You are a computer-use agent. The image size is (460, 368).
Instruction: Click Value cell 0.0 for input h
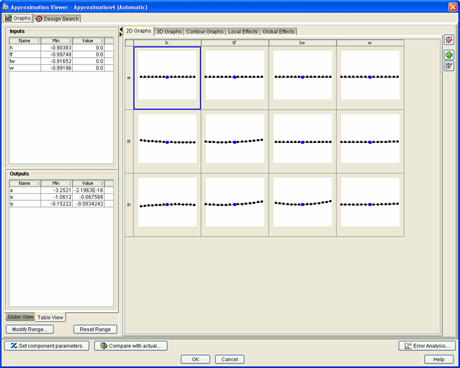88,48
